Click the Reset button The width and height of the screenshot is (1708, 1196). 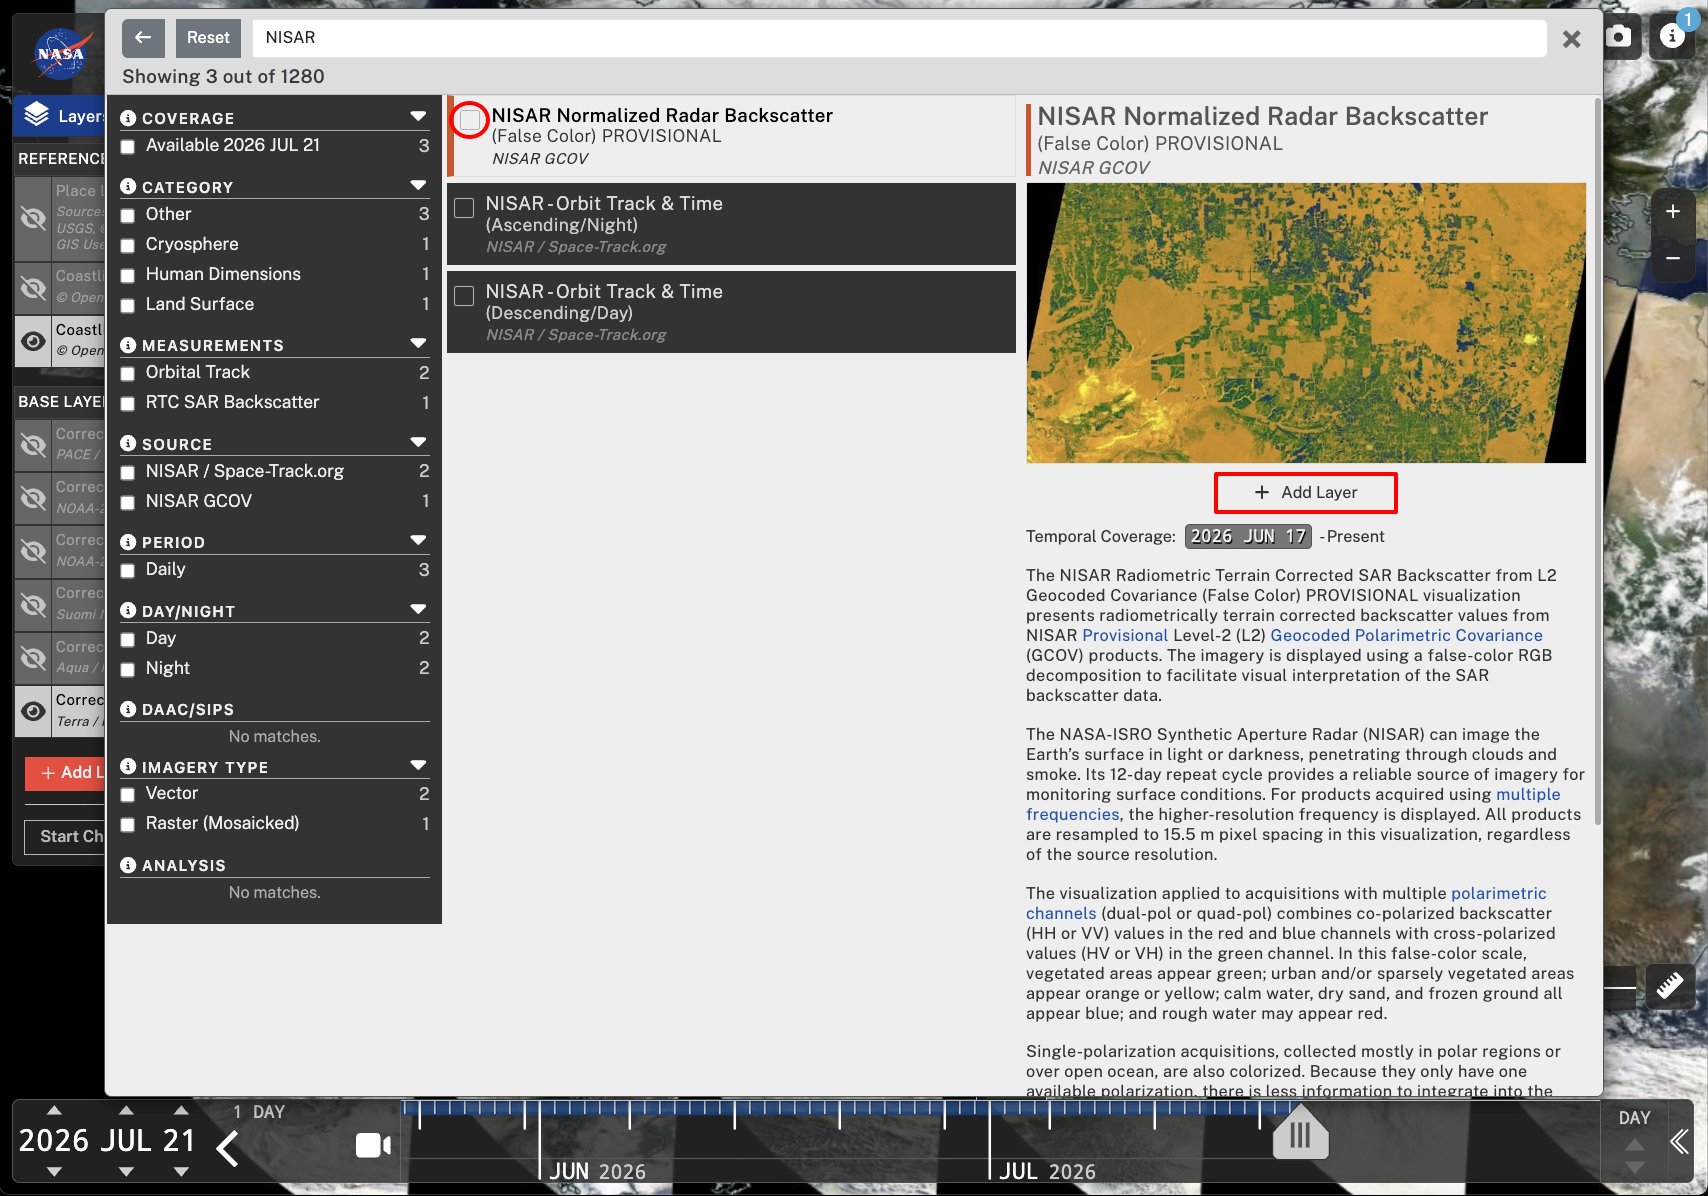pos(208,38)
